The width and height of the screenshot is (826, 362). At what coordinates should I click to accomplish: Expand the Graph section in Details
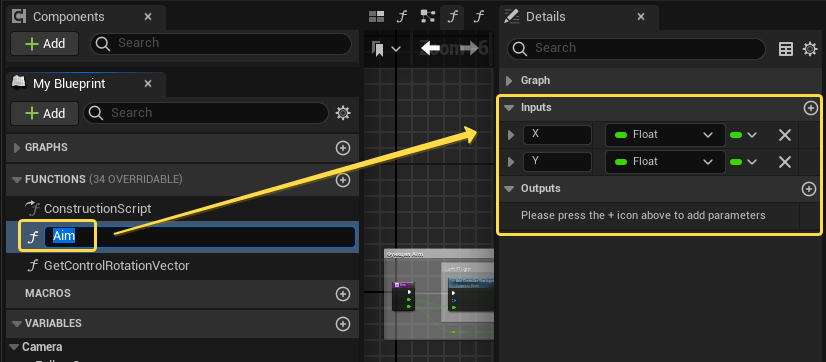(509, 81)
